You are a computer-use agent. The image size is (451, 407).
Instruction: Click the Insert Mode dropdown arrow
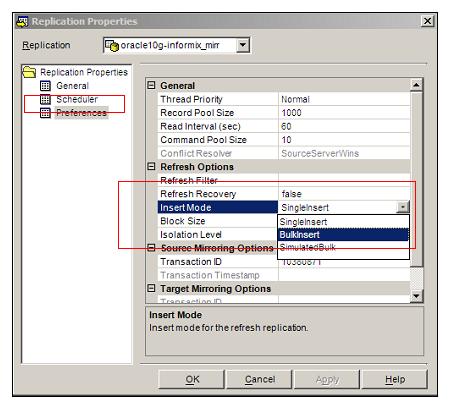point(403,207)
